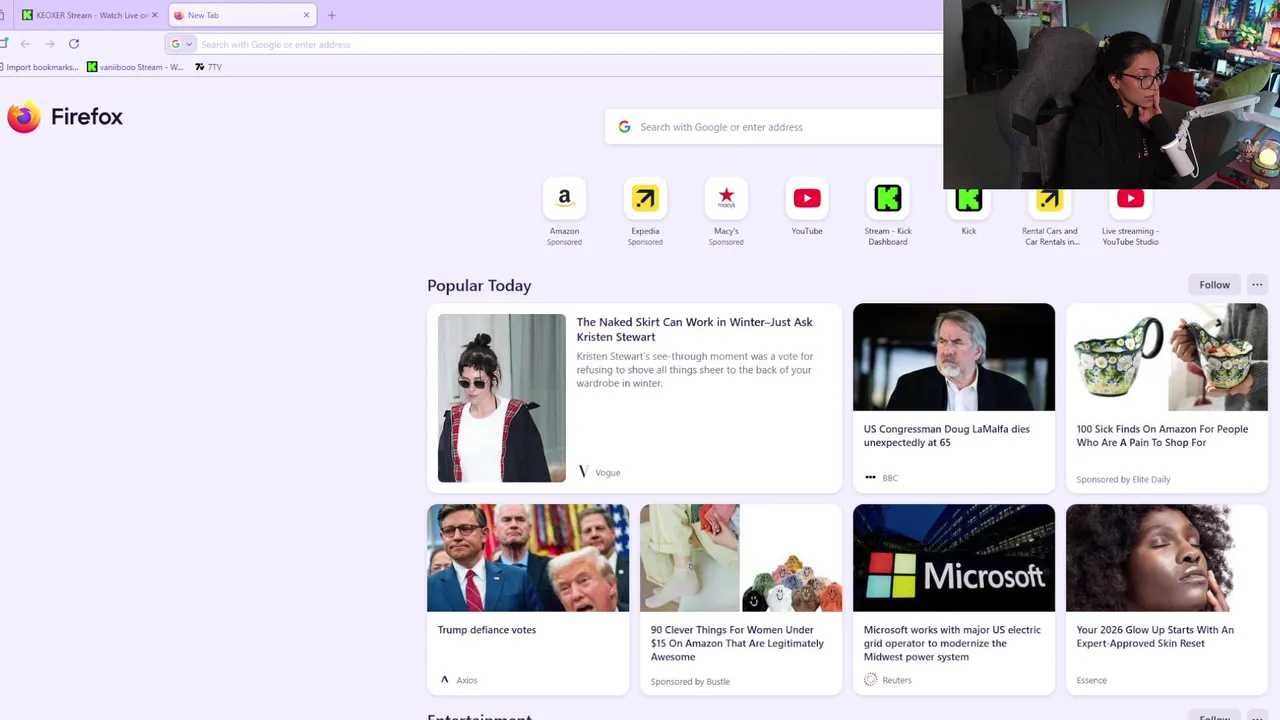Screen dimensions: 1280x720
Task: Open the Stream - Kick Dashboard shortcut
Action: click(888, 212)
